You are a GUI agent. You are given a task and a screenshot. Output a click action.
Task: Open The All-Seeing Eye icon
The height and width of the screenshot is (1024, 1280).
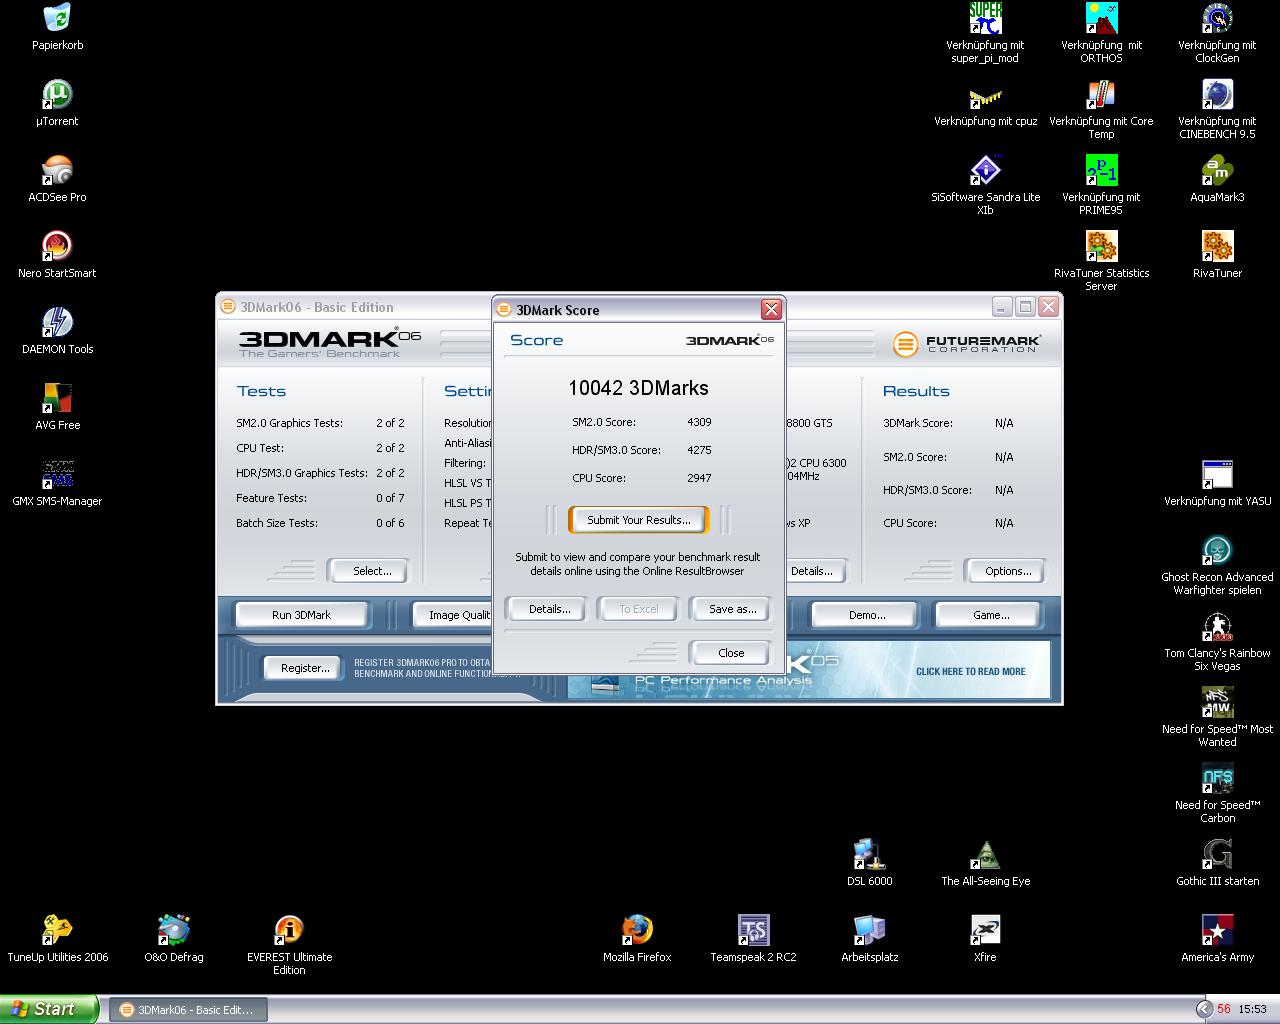pyautogui.click(x=985, y=855)
